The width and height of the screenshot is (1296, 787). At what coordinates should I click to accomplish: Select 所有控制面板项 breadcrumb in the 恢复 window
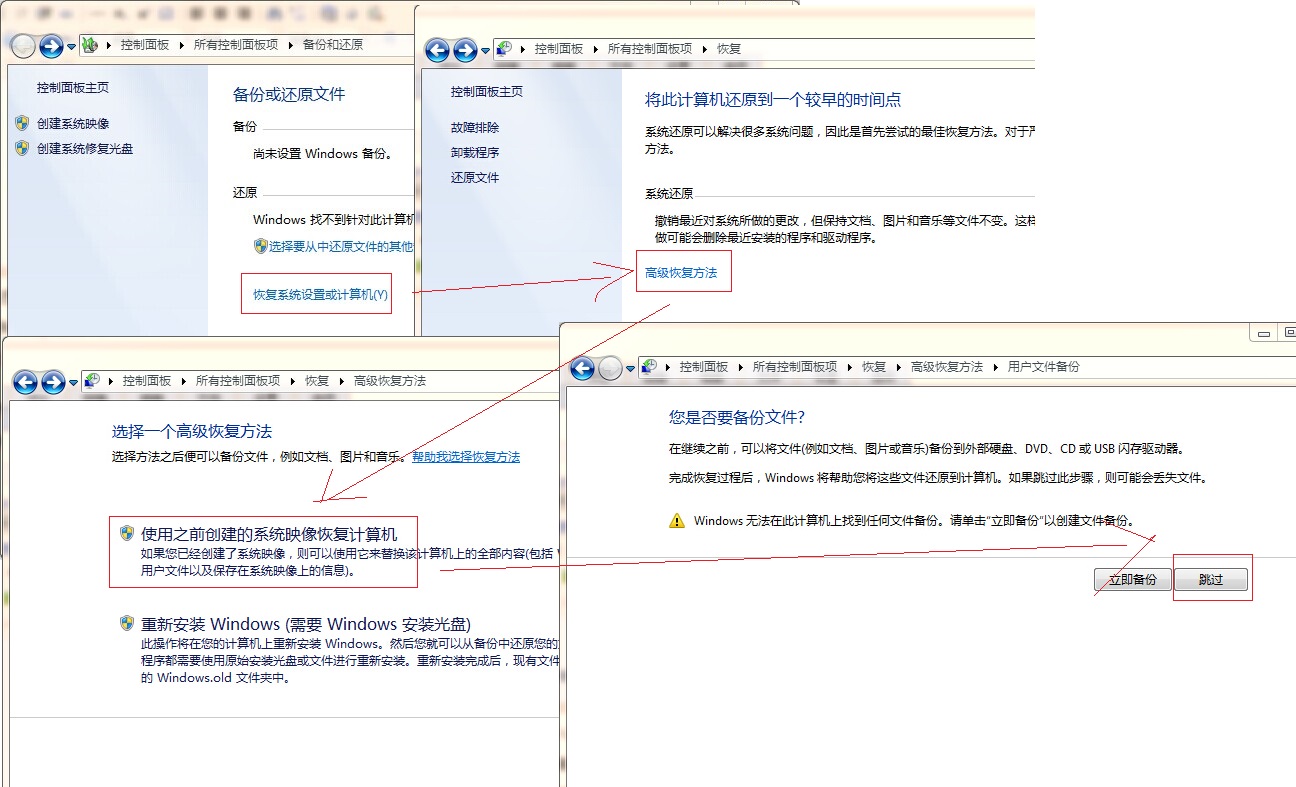click(650, 48)
